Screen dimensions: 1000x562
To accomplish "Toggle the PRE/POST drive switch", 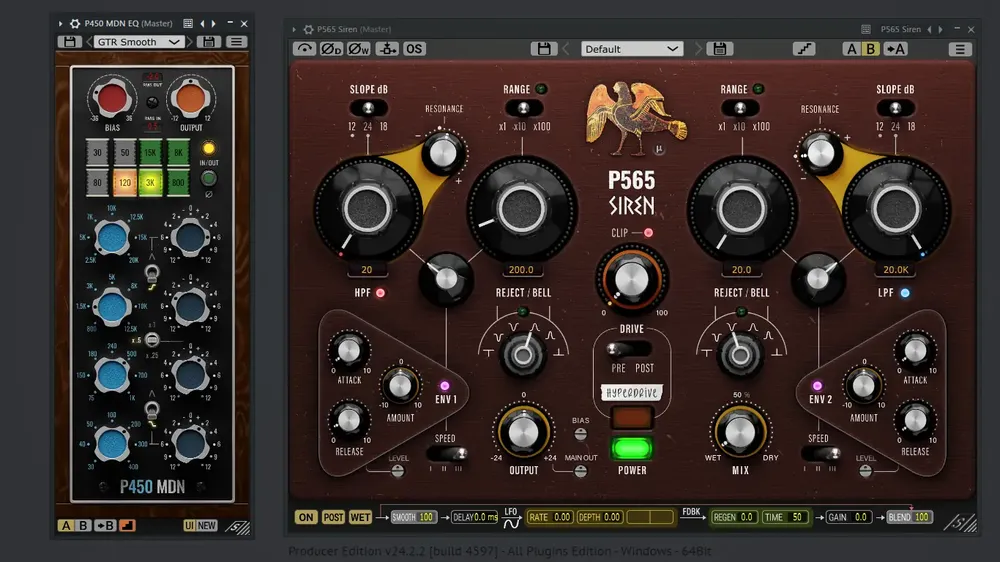I will click(x=629, y=349).
